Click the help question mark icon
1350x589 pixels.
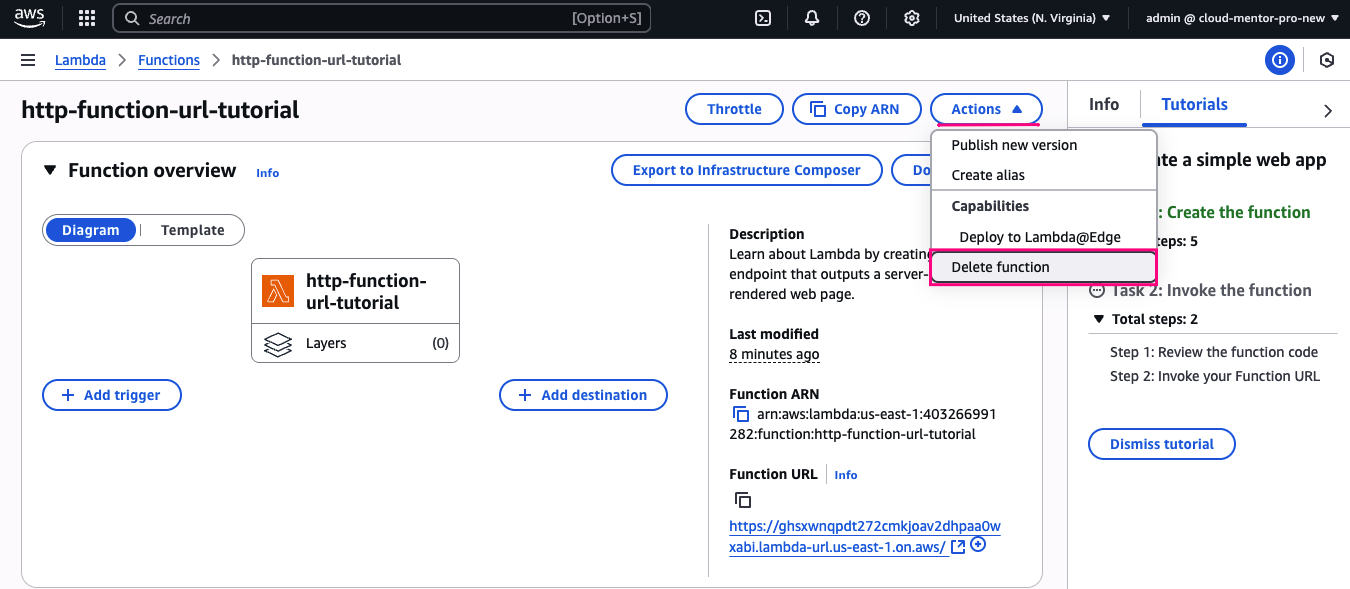pos(862,18)
